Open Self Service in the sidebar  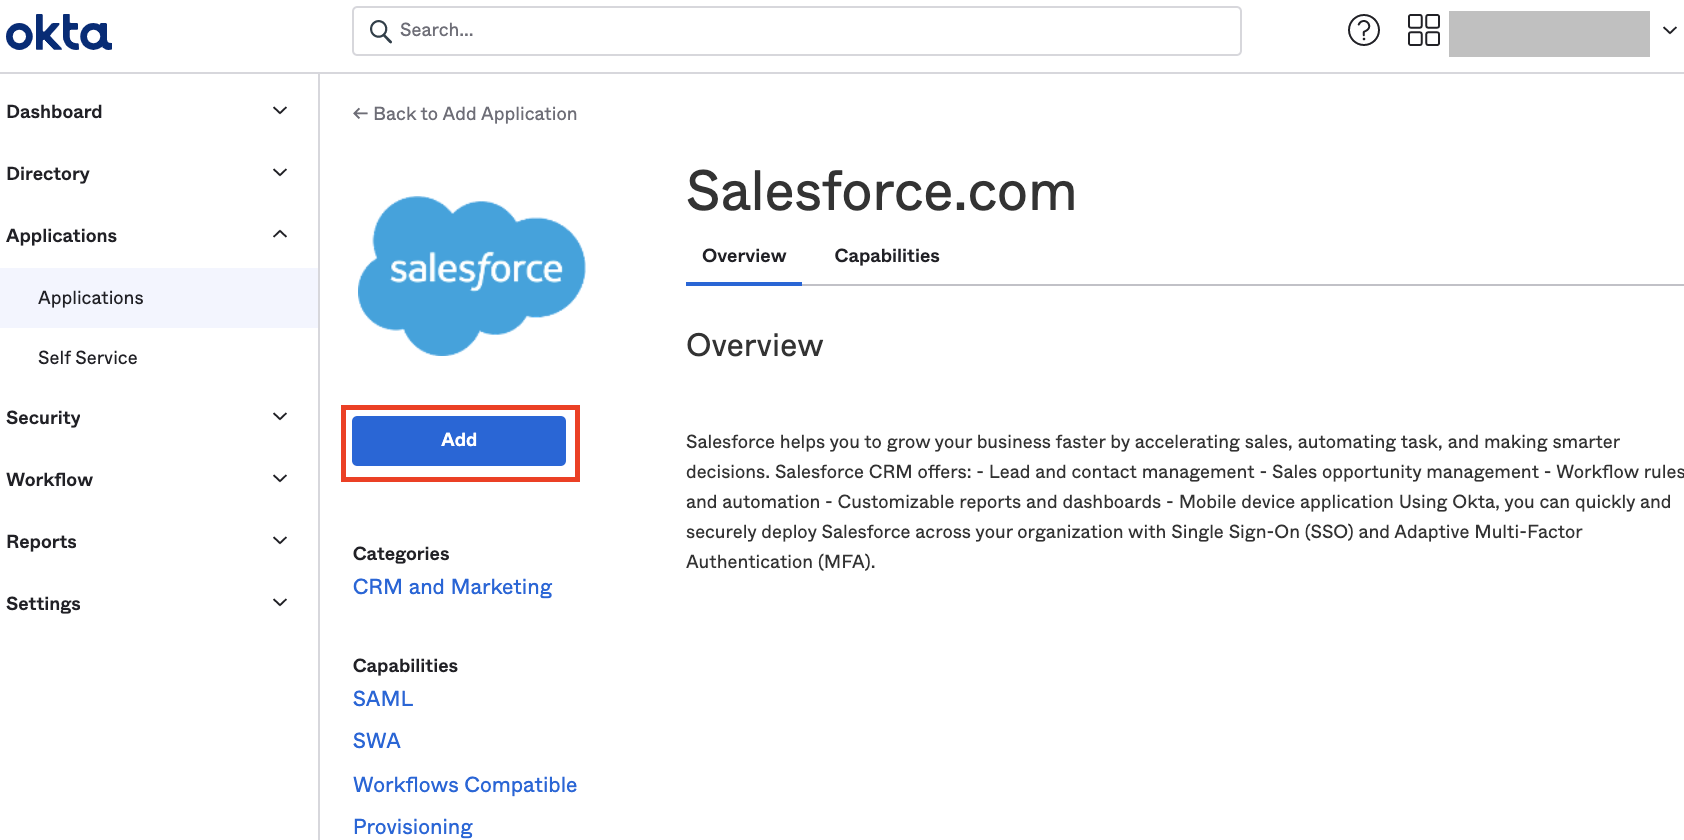pyautogui.click(x=88, y=358)
